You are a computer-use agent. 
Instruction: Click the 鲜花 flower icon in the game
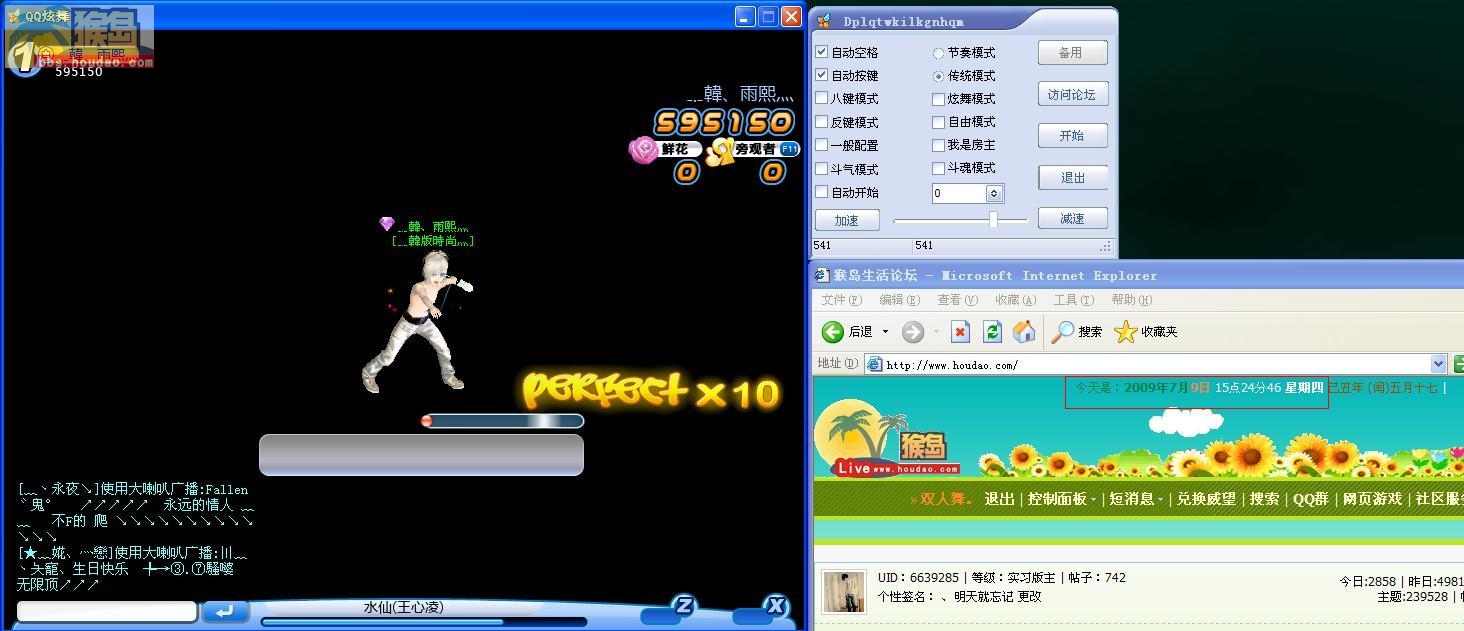pyautogui.click(x=643, y=149)
